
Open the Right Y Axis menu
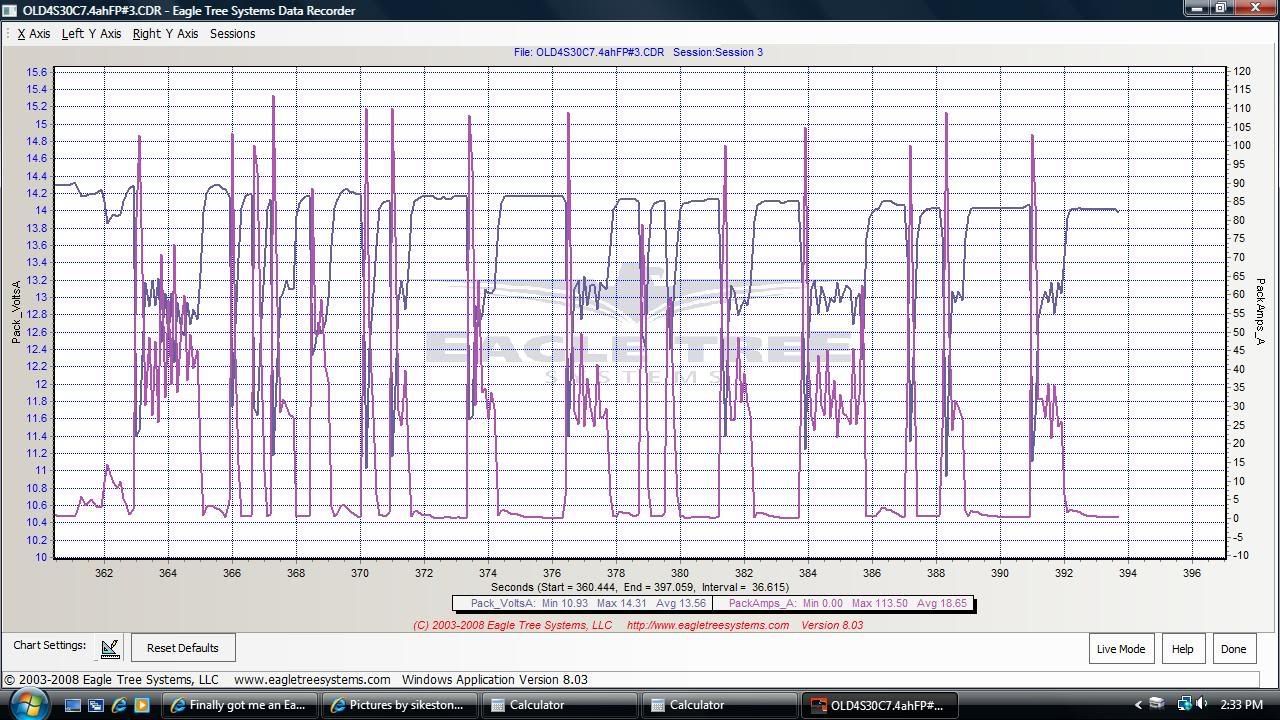(165, 34)
